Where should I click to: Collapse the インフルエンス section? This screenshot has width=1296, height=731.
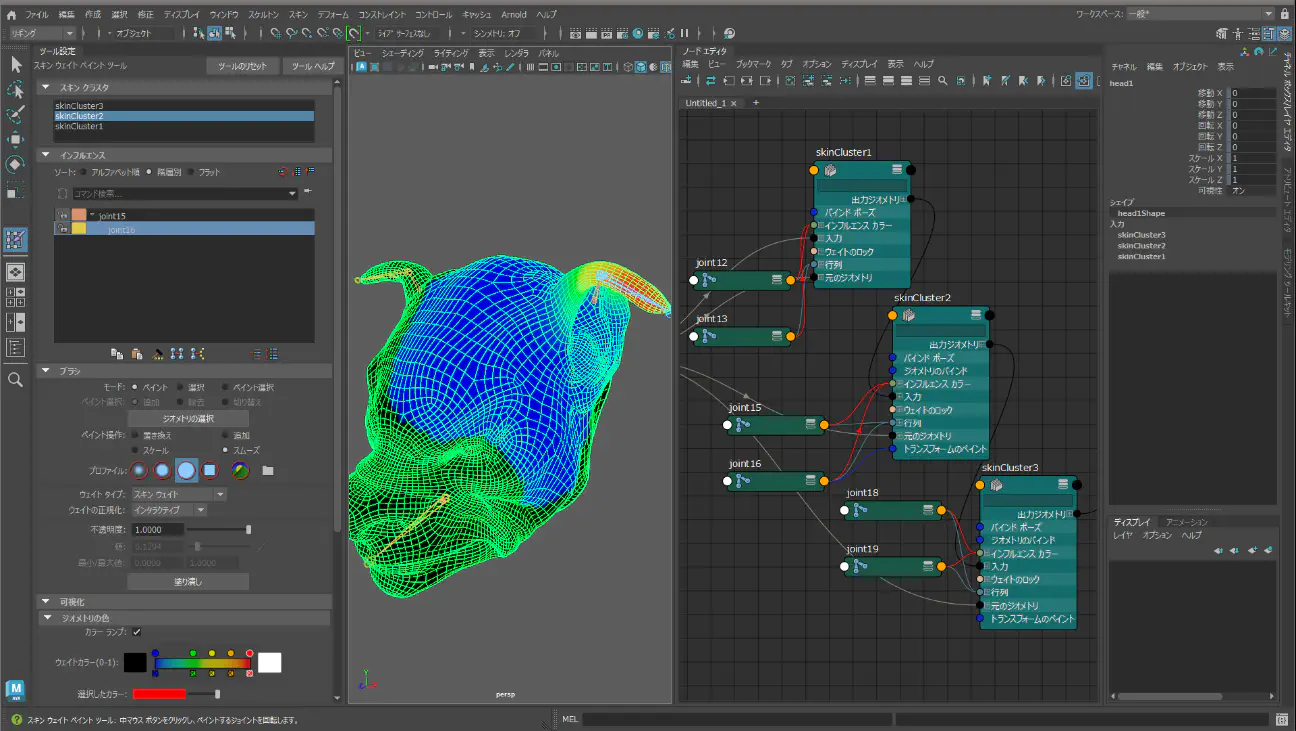point(46,155)
